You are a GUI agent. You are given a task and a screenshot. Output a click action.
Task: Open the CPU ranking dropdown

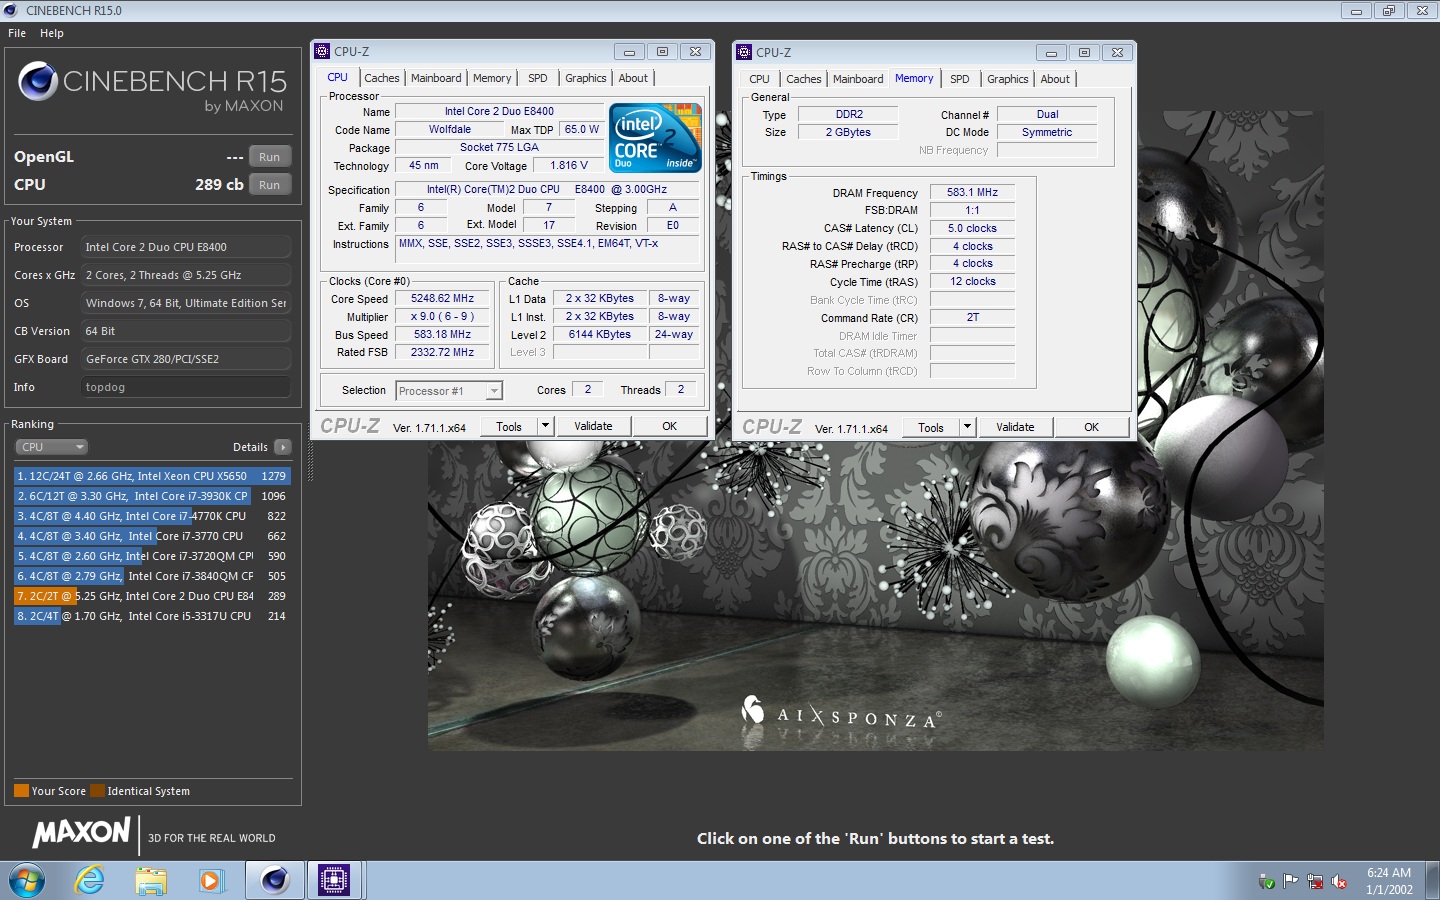(52, 447)
